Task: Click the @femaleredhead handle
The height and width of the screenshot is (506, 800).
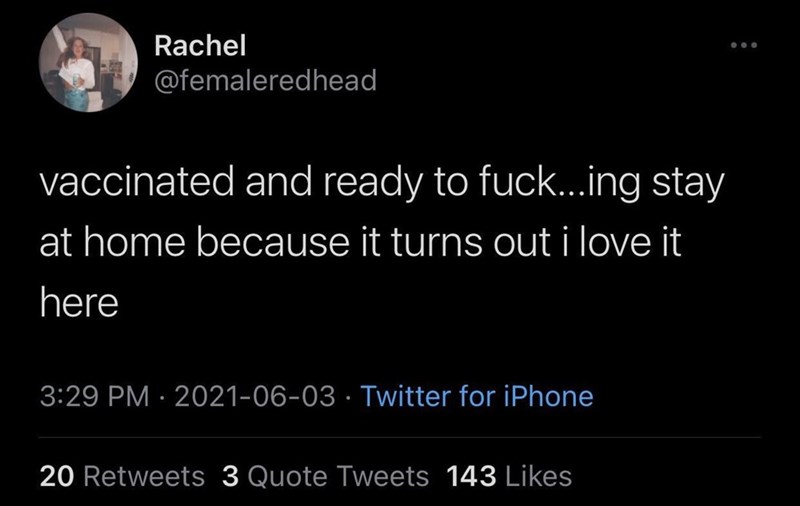Action: pos(266,80)
